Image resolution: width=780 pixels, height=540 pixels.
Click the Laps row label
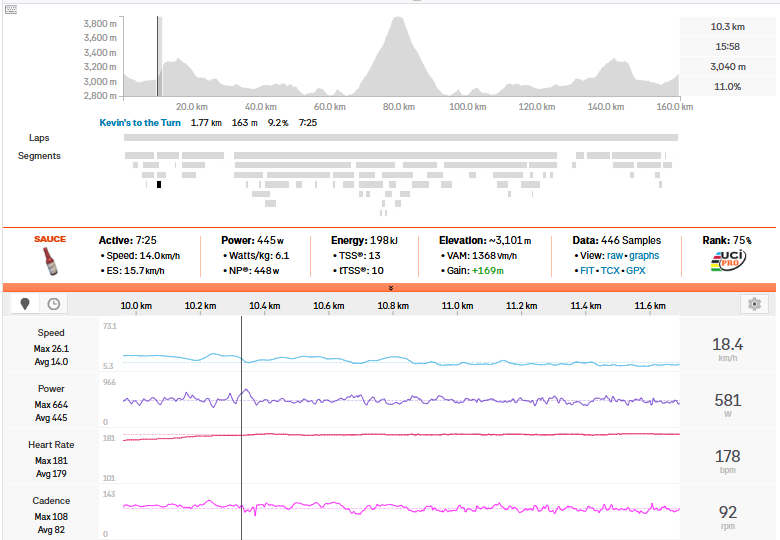pyautogui.click(x=39, y=138)
